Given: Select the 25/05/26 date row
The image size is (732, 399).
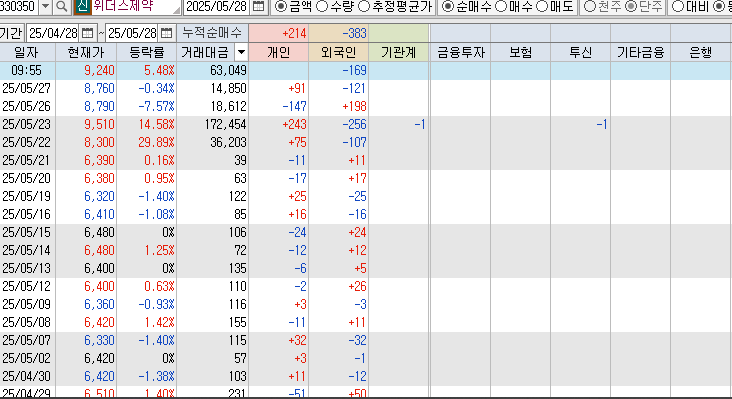Looking at the screenshot, I should point(366,106).
